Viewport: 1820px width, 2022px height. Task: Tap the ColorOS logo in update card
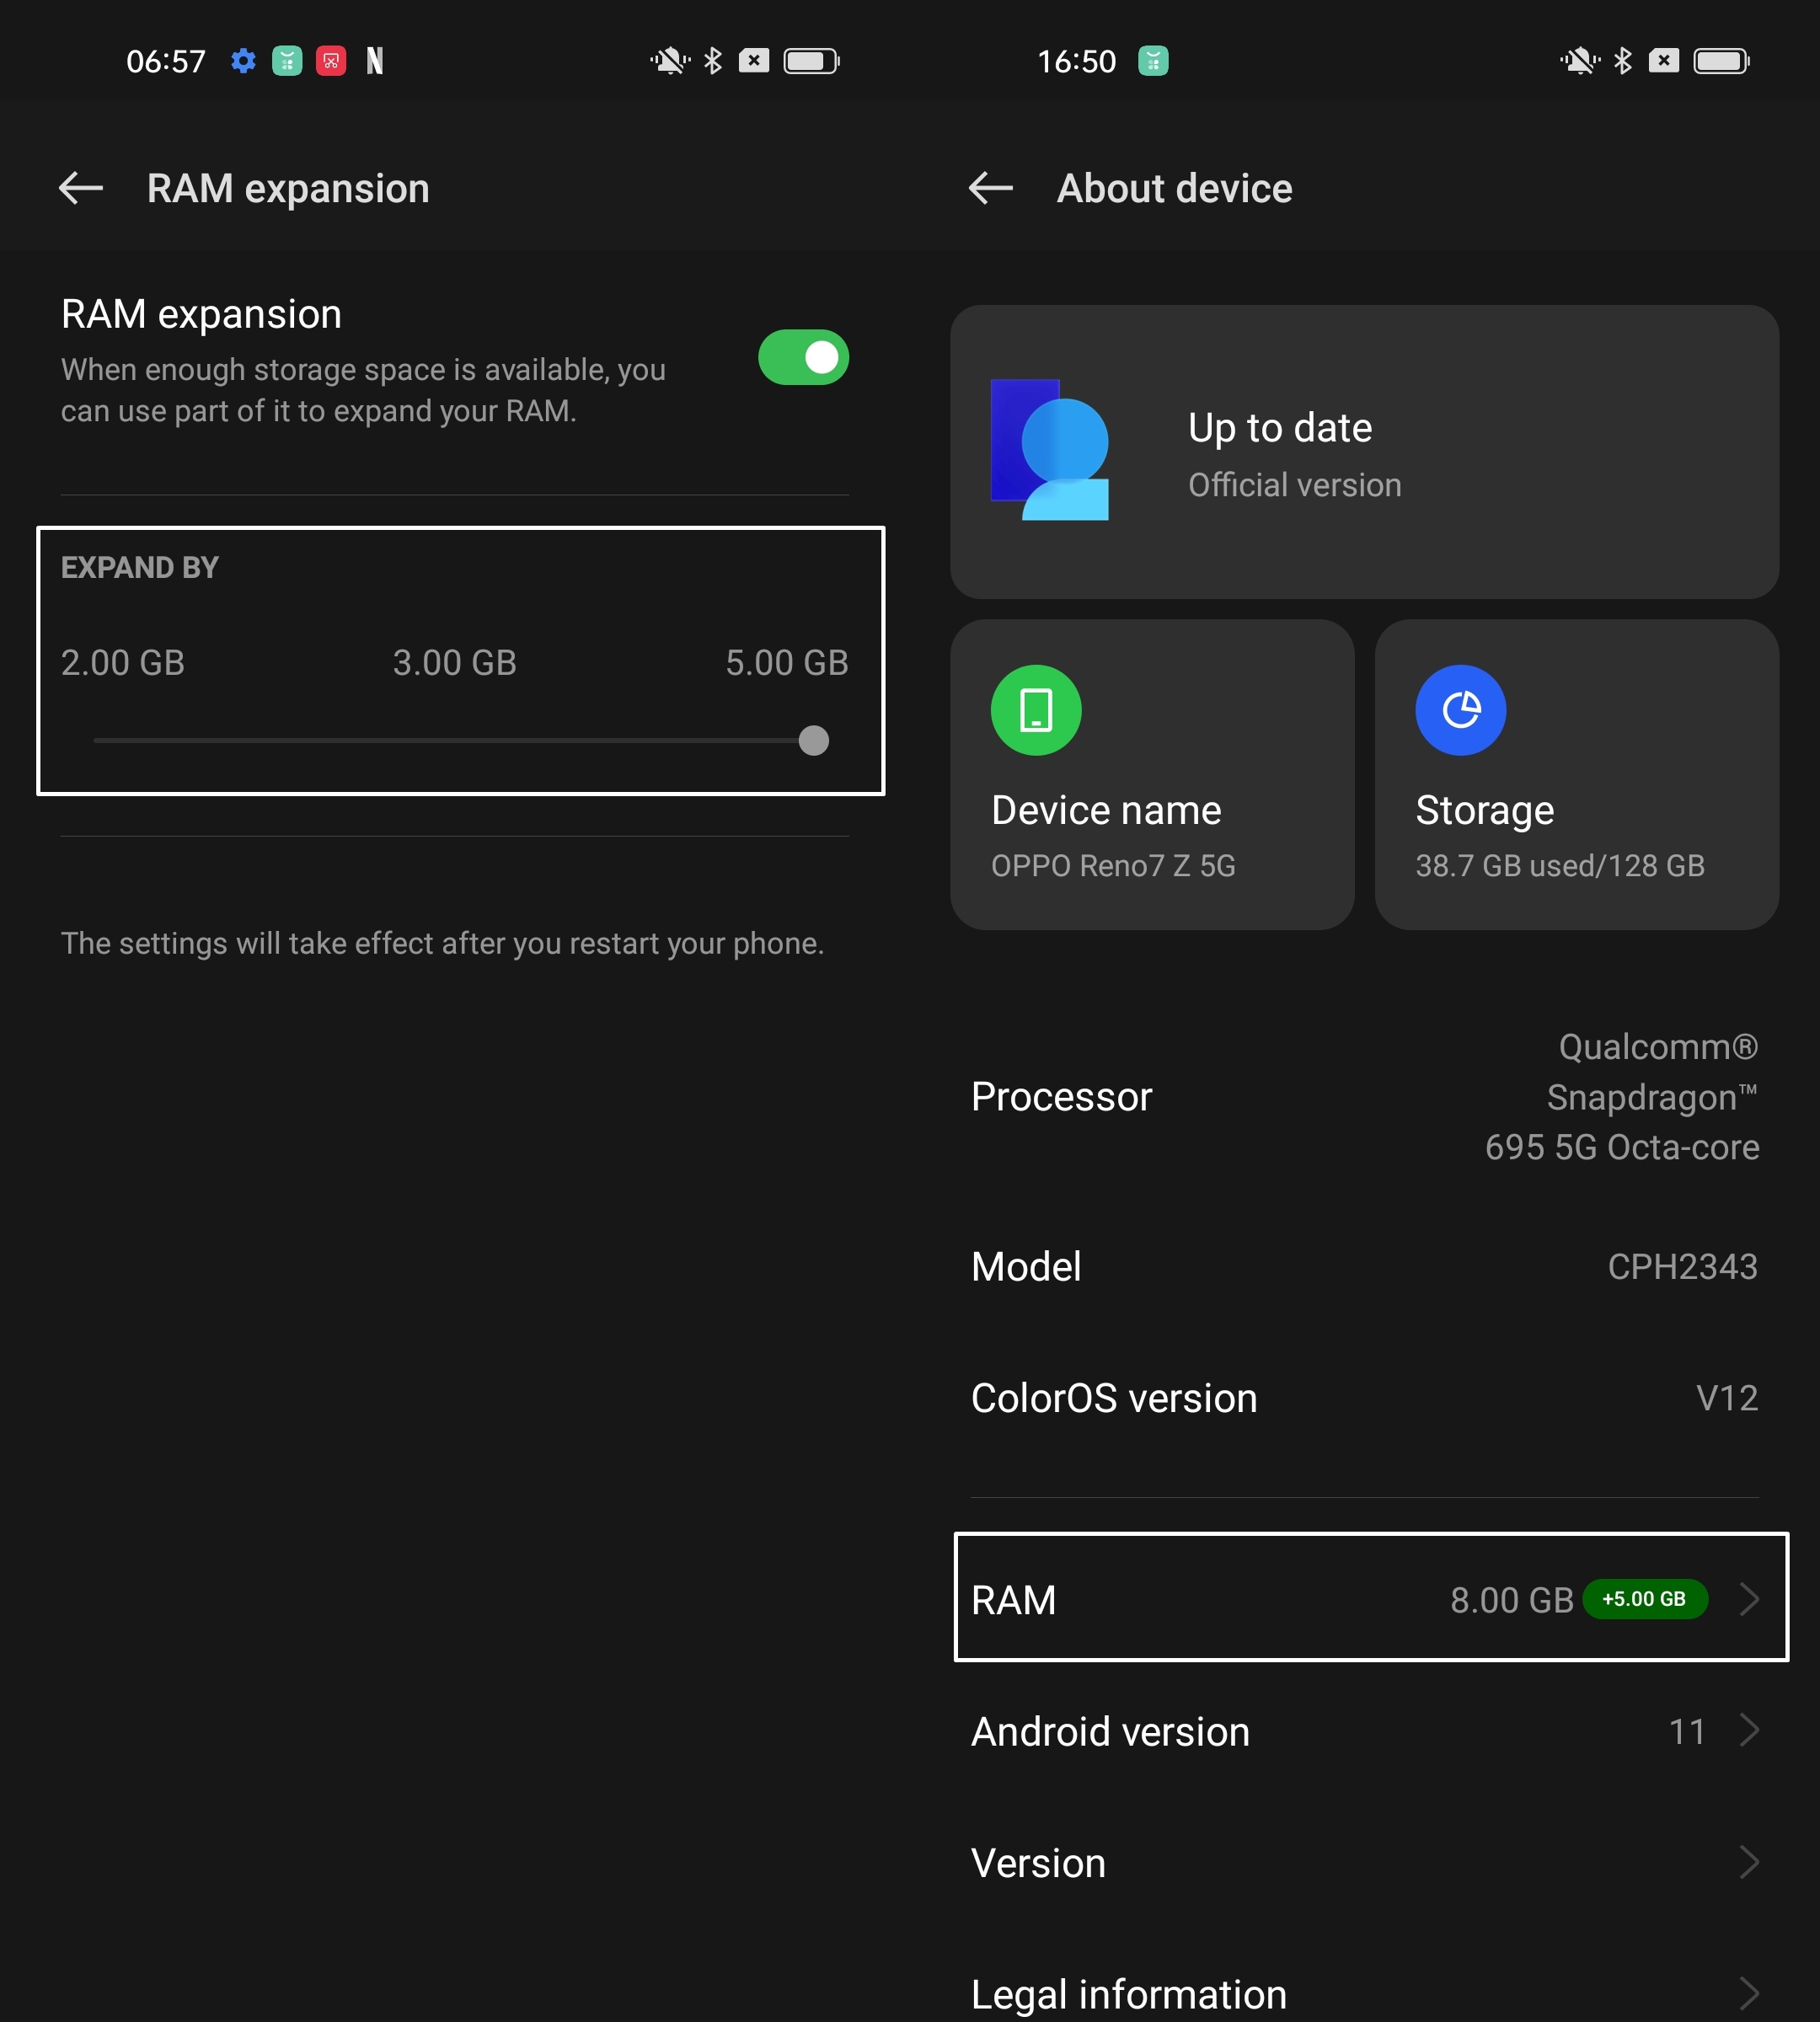pyautogui.click(x=1050, y=449)
